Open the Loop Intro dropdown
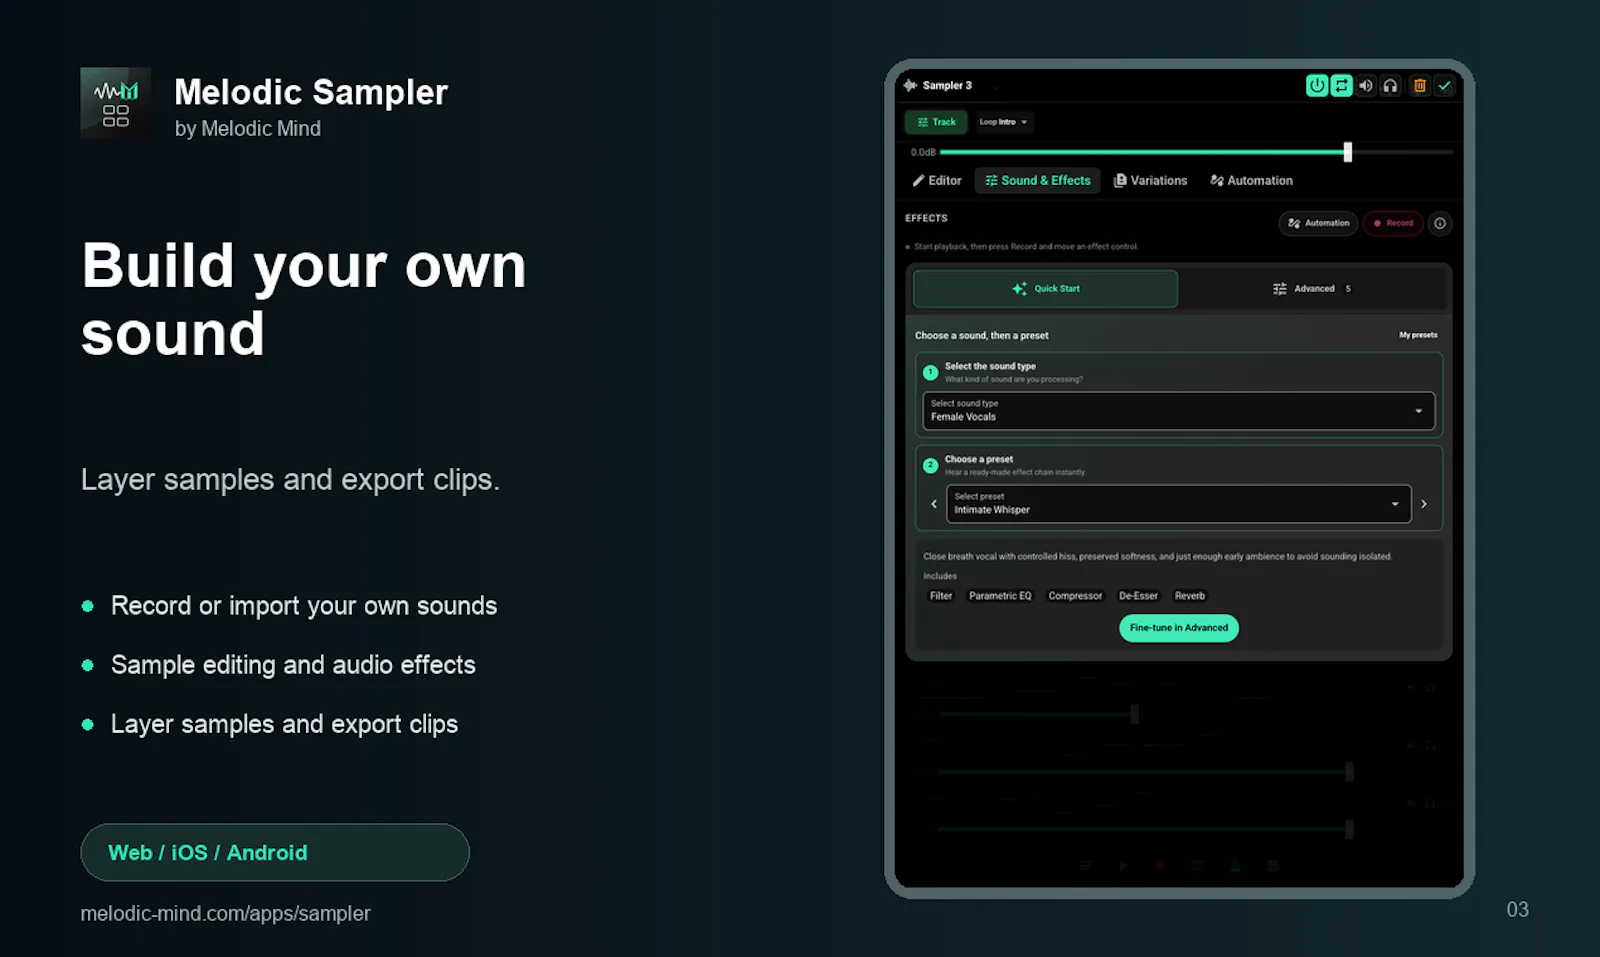Viewport: 1600px width, 957px height. pos(1003,122)
